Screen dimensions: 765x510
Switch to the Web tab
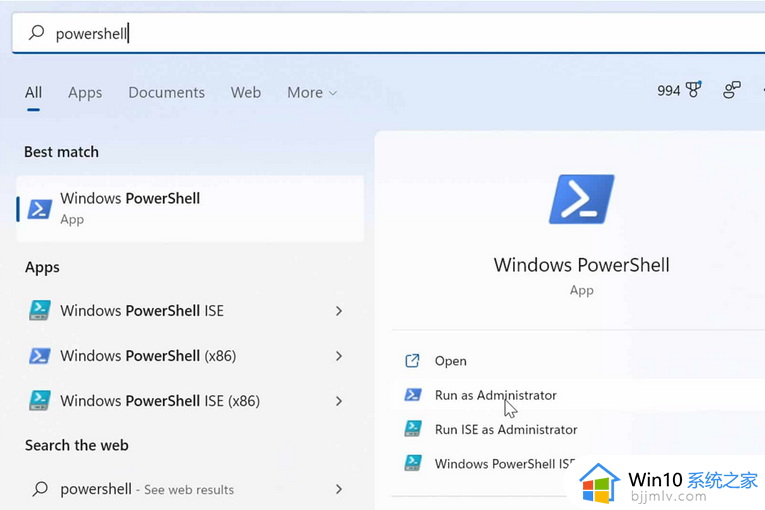click(x=246, y=92)
